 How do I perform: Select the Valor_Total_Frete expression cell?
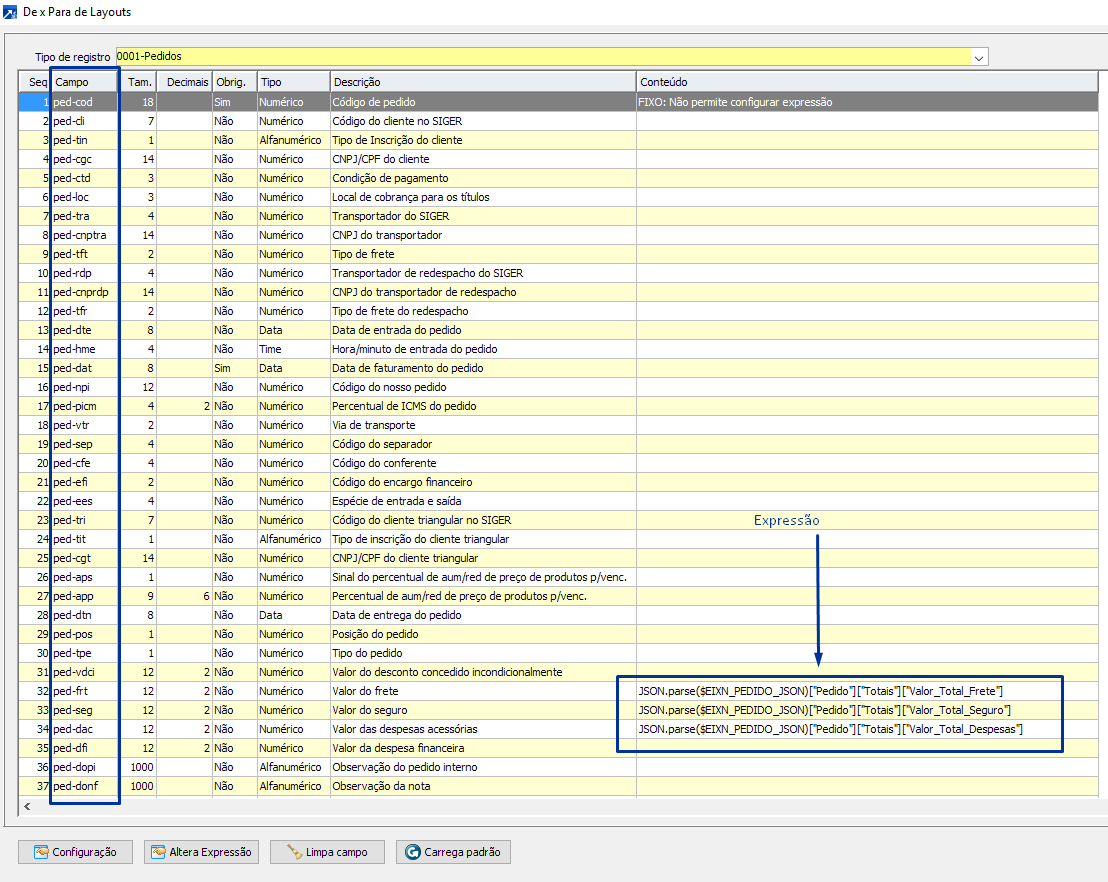tap(820, 691)
